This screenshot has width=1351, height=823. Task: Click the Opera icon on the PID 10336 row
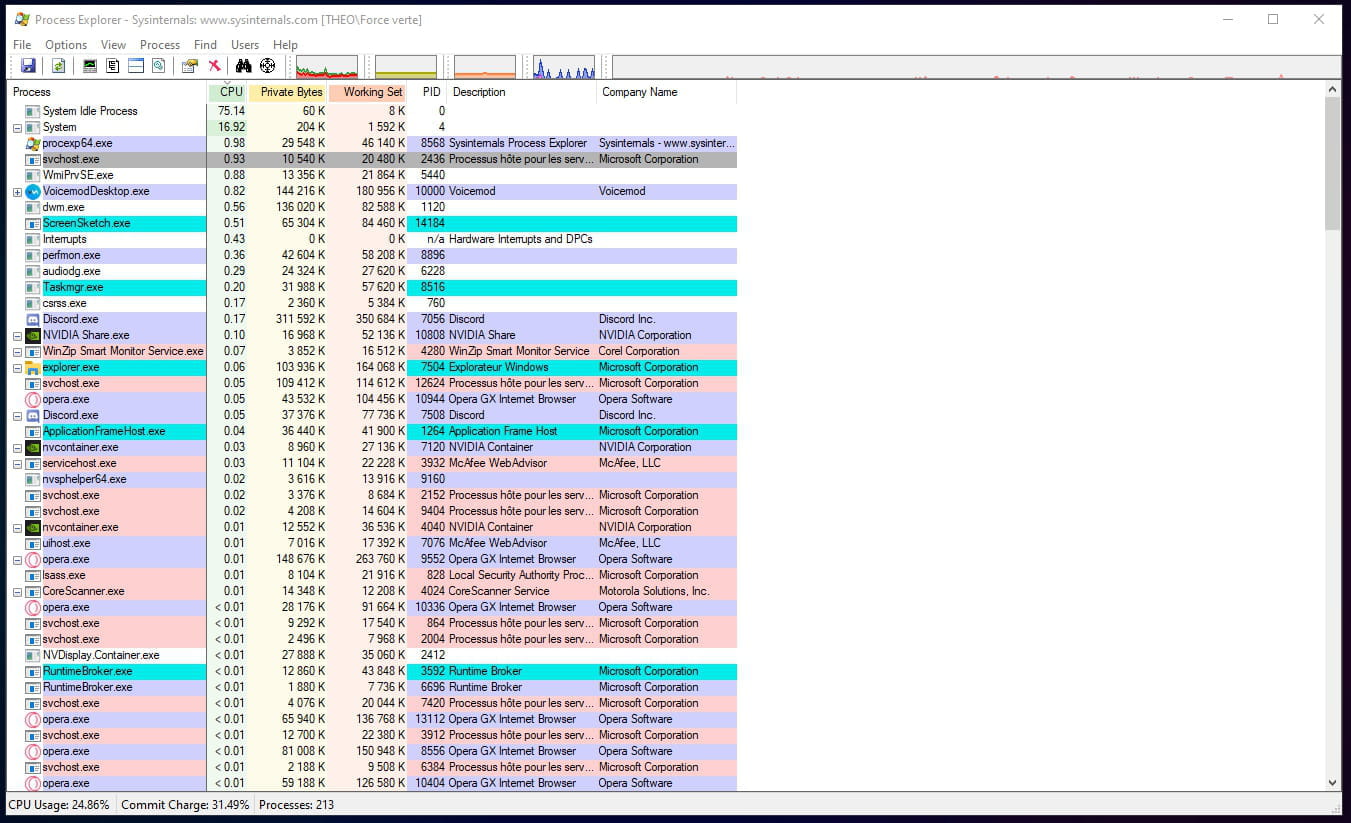coord(32,607)
